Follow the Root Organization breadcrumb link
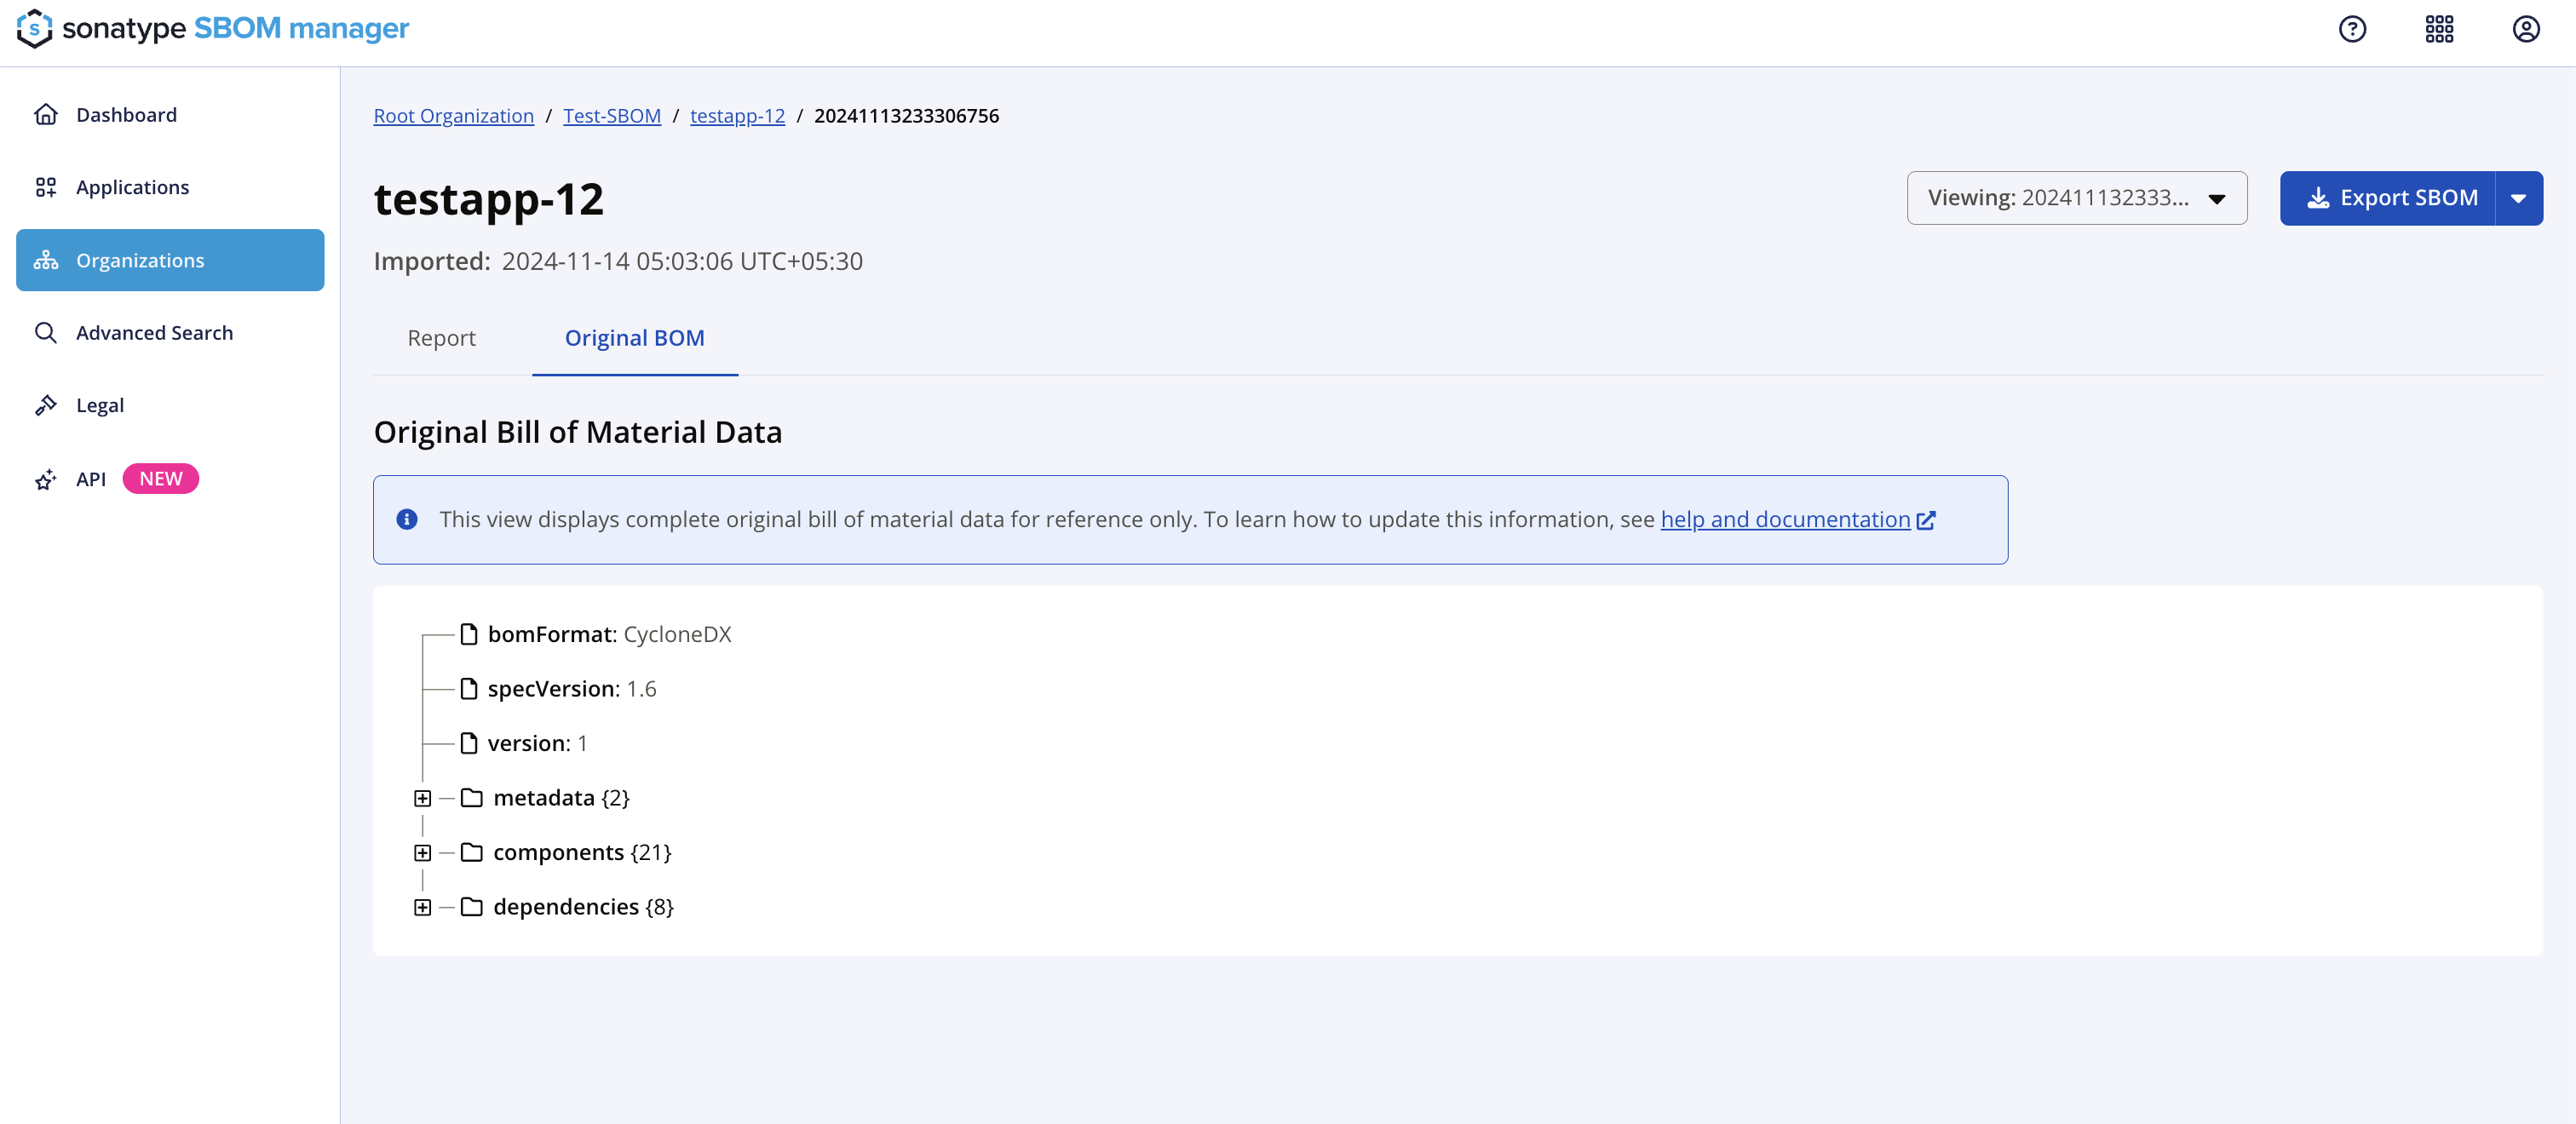This screenshot has width=2576, height=1124. (x=454, y=116)
